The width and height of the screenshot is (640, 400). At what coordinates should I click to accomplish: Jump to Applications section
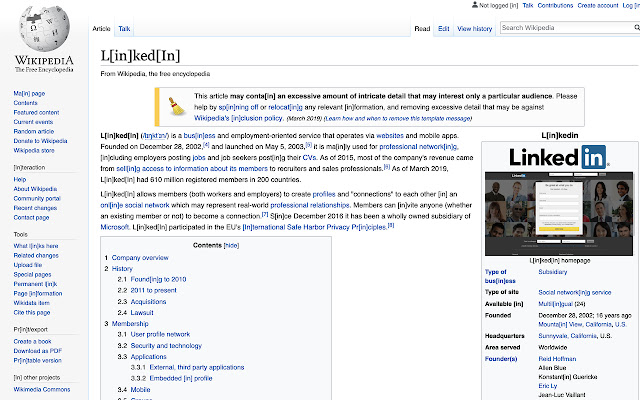[149, 357]
